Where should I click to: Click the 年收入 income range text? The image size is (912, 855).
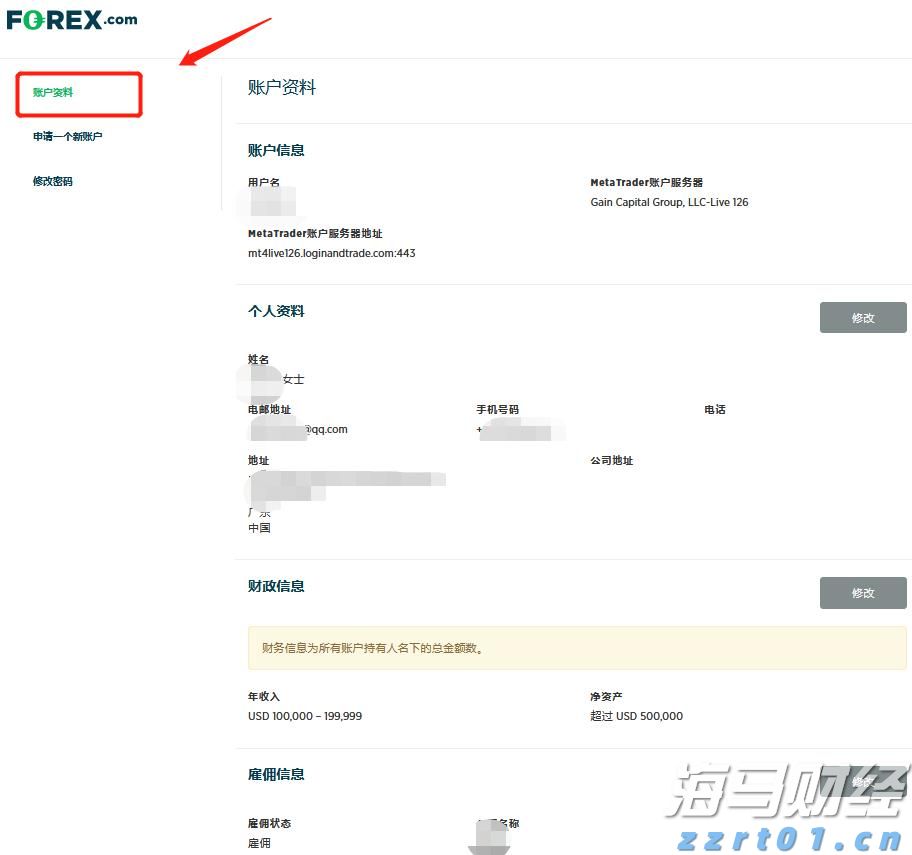pyautogui.click(x=304, y=715)
